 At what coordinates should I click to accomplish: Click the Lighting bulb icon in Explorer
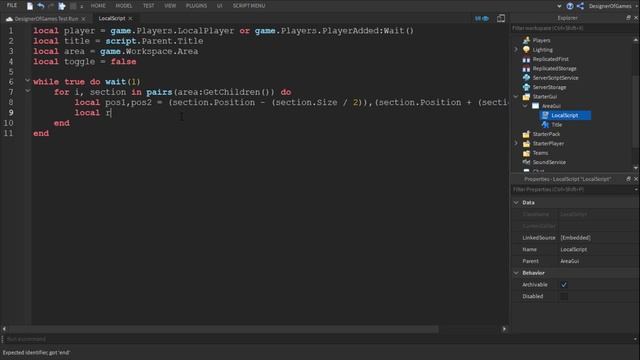[526, 49]
